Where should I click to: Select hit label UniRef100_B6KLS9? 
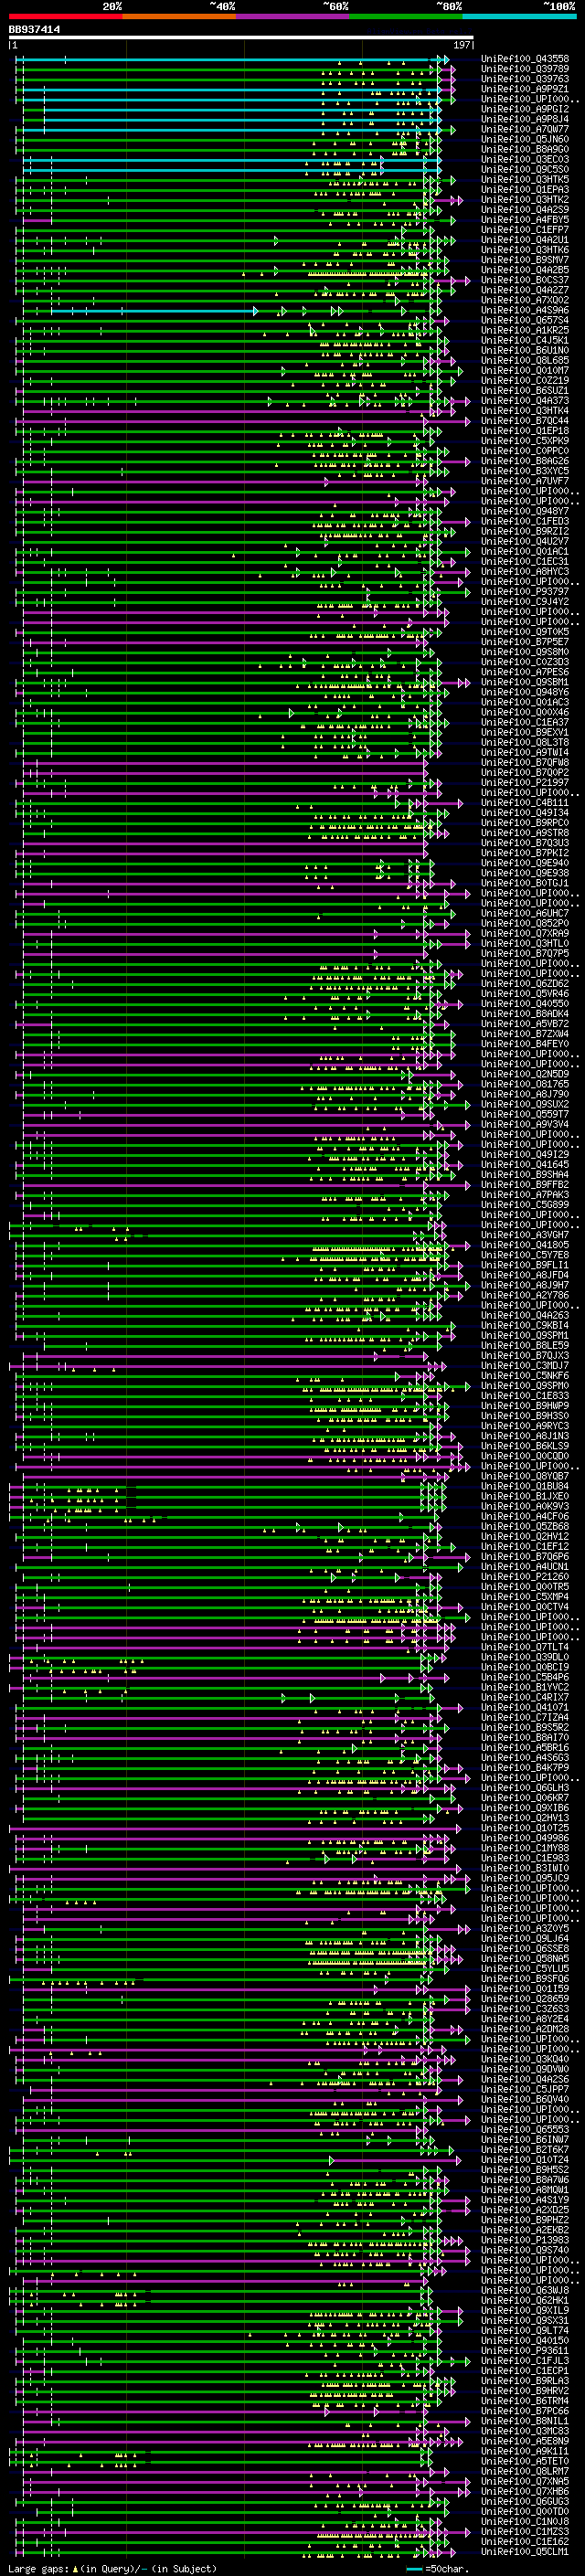coord(525,1446)
